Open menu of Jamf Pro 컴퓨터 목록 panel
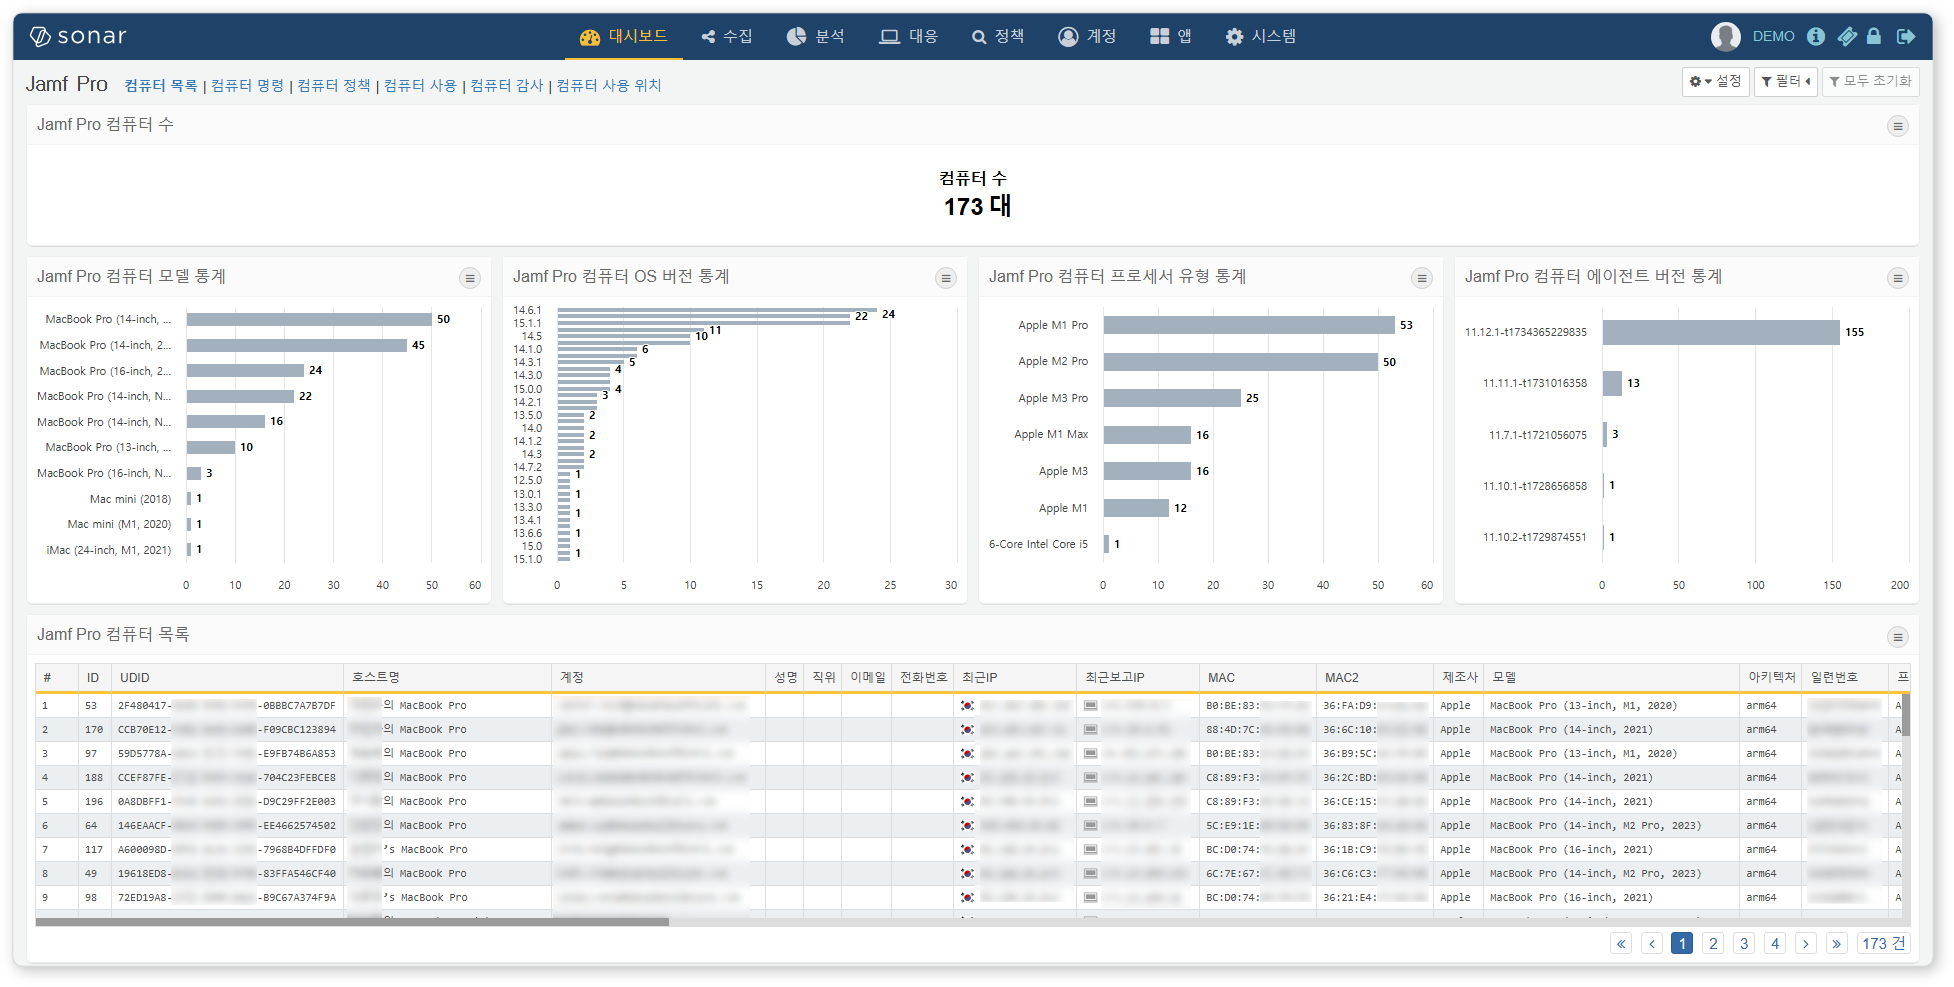The width and height of the screenshot is (1954, 987). point(1897,637)
